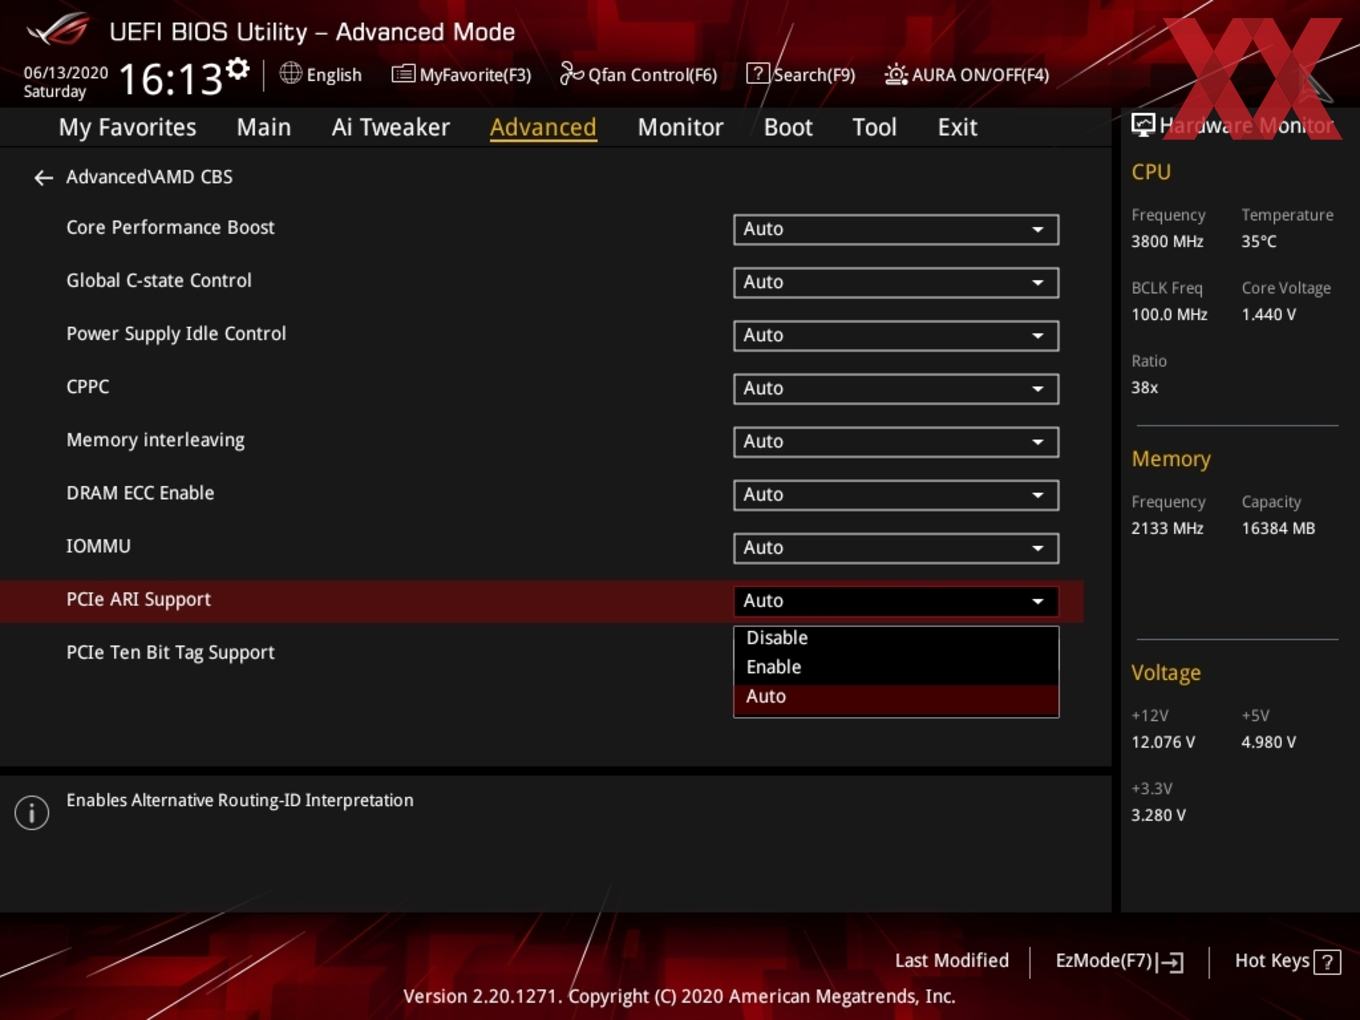Click memory capacity 16384 MB value
The width and height of the screenshot is (1360, 1020).
(1278, 529)
